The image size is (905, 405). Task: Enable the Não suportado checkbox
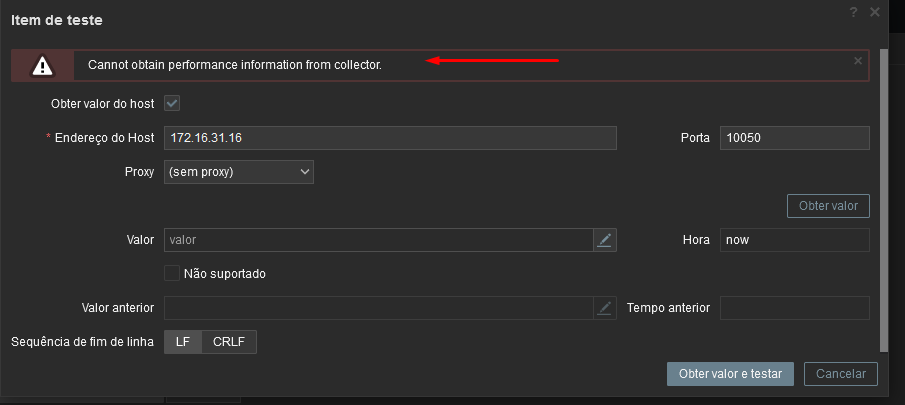tap(172, 273)
